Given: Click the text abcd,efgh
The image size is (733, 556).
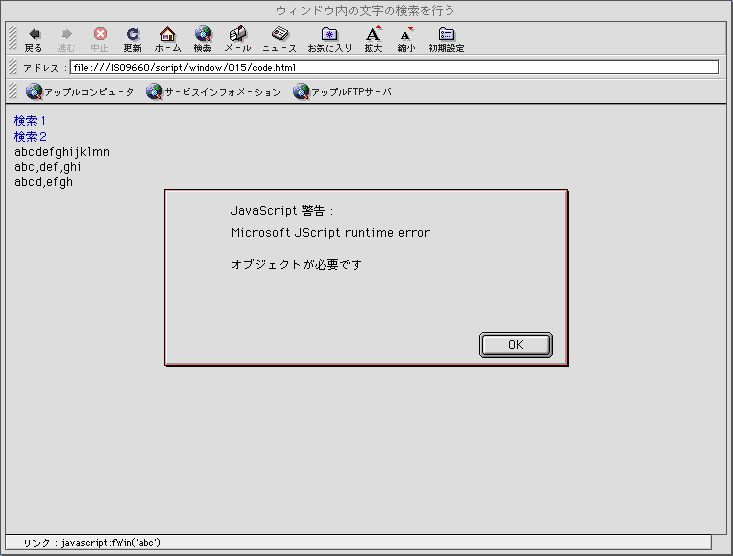Looking at the screenshot, I should point(43,182).
